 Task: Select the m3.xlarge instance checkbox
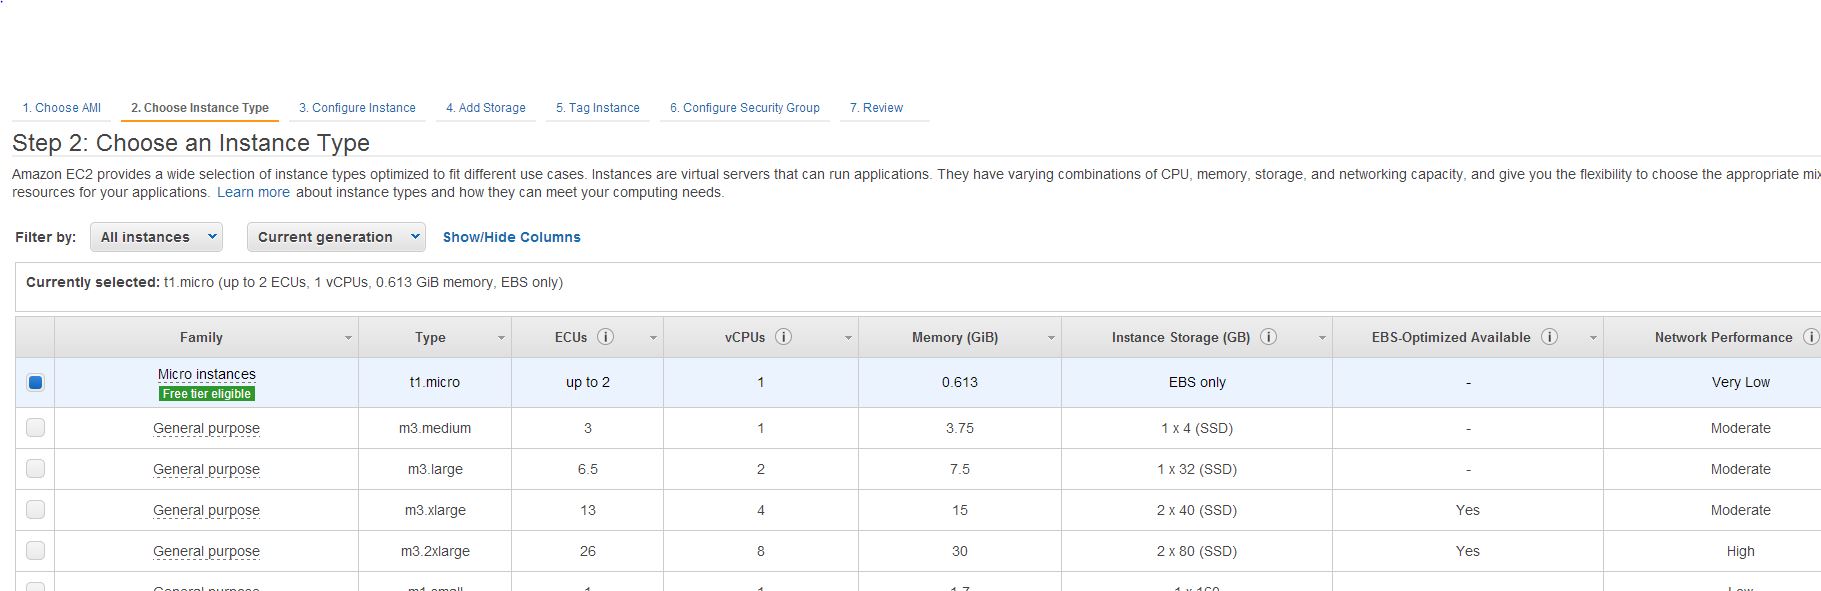click(35, 510)
